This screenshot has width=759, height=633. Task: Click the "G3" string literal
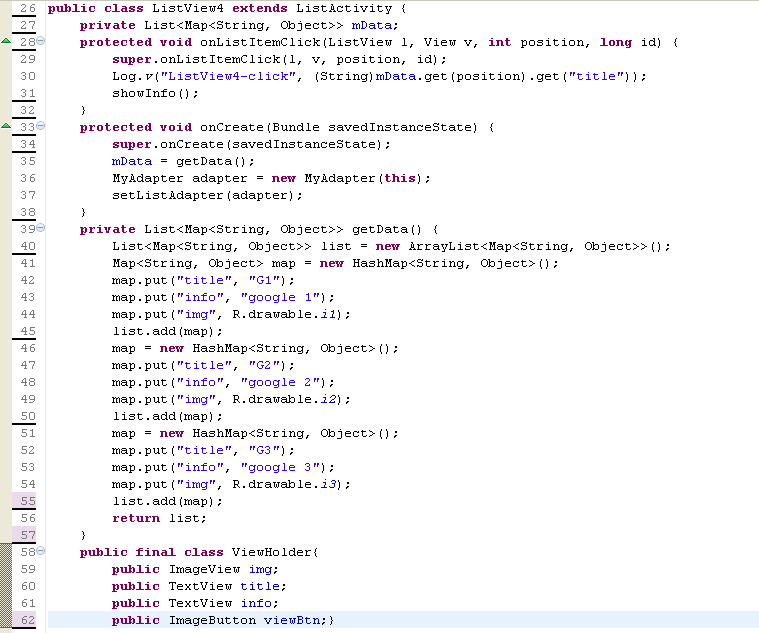[x=264, y=450]
